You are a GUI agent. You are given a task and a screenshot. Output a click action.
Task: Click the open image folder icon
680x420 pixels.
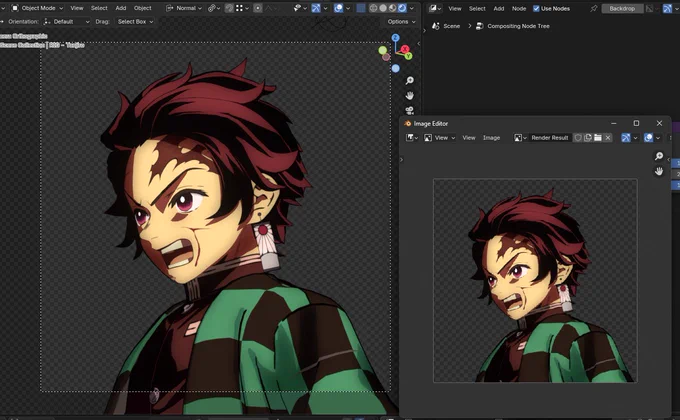(x=598, y=138)
